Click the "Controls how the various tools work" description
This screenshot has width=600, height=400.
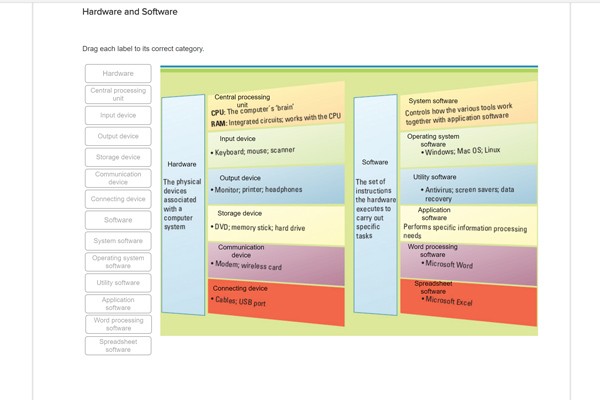(x=458, y=114)
